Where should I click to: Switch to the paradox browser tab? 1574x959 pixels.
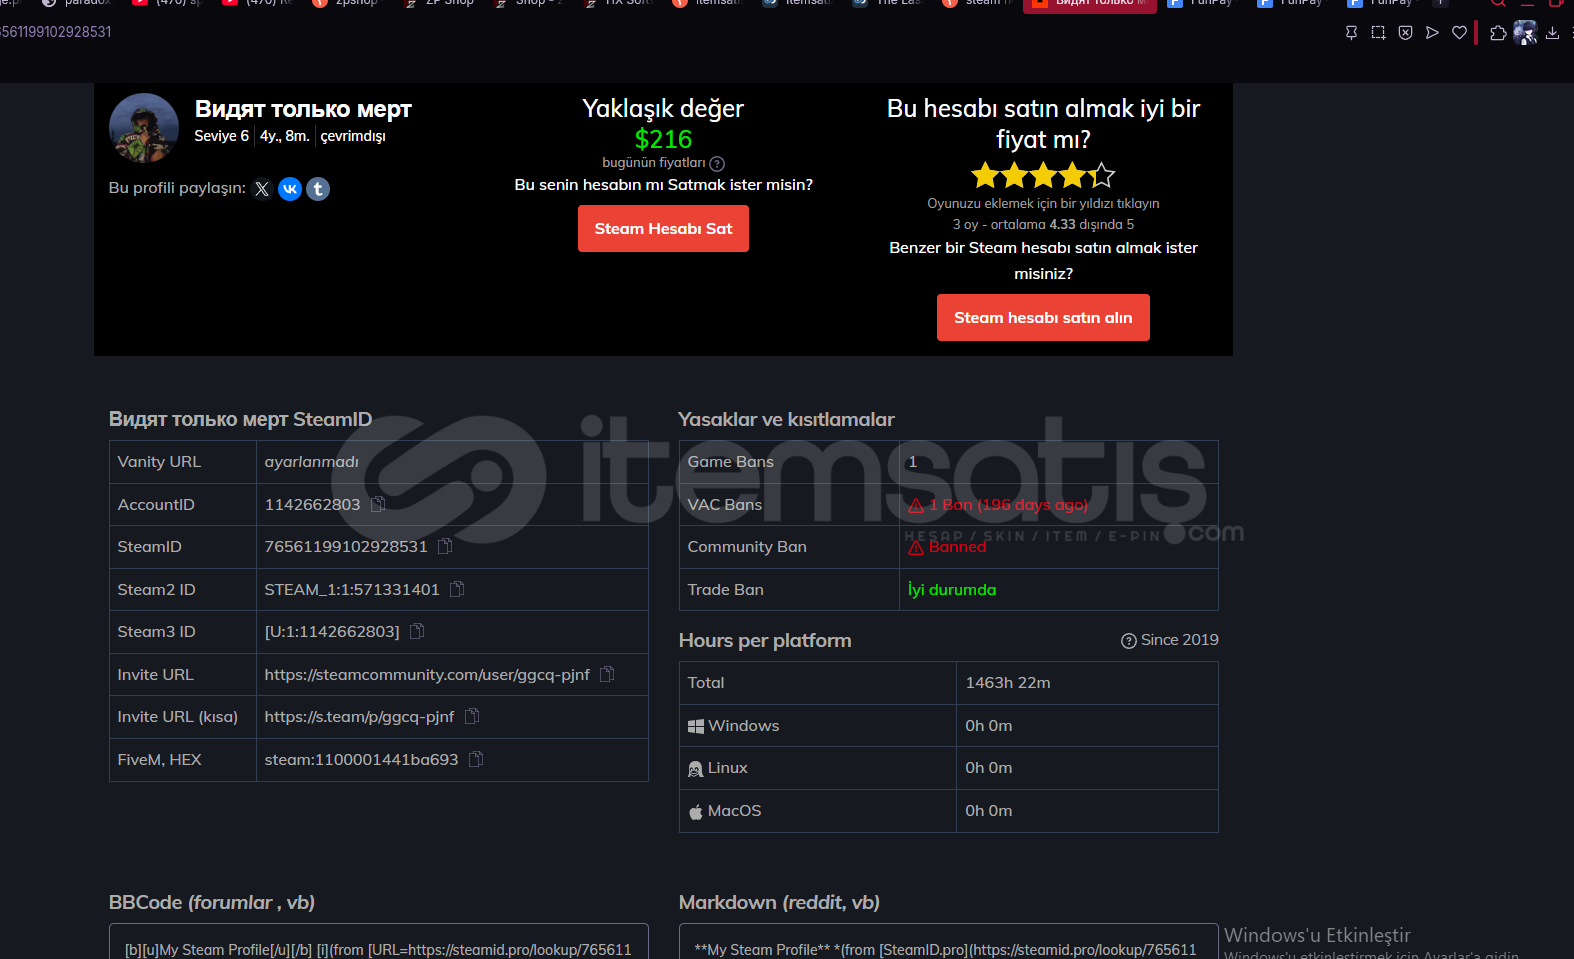78,4
